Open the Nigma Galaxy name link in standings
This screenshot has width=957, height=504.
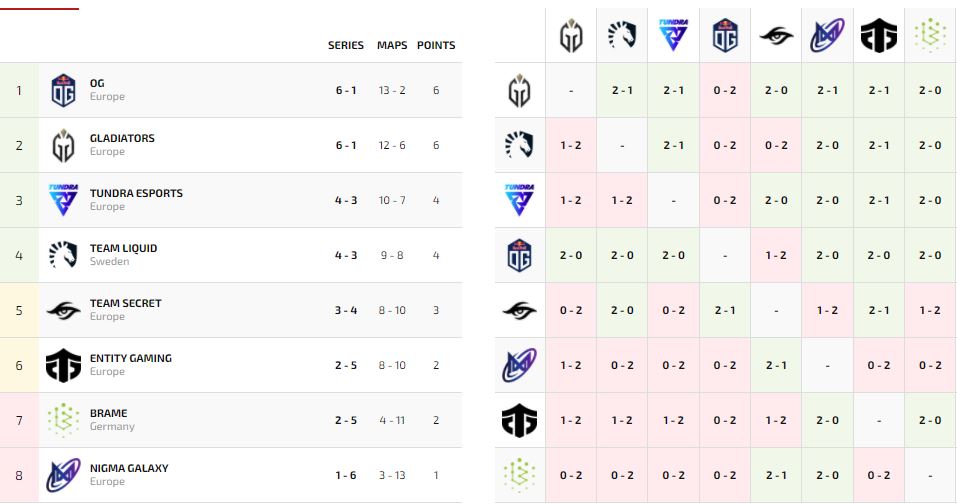point(129,468)
